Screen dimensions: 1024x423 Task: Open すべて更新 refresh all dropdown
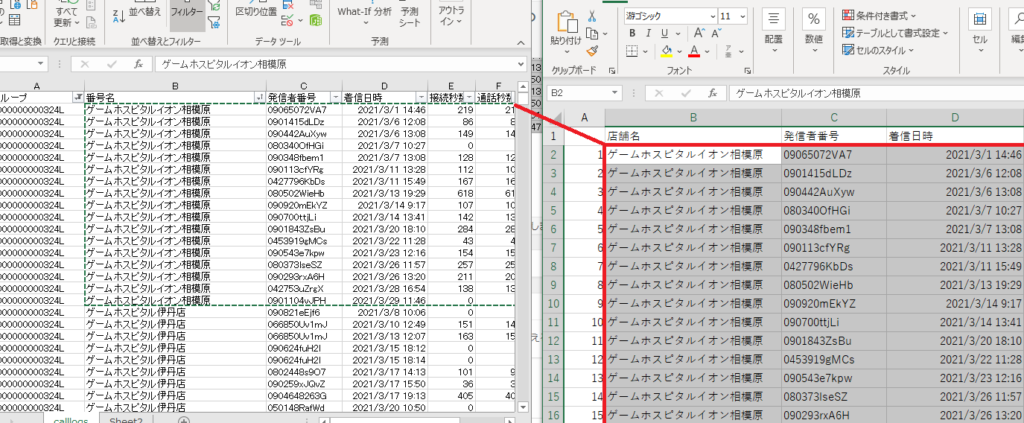67,17
